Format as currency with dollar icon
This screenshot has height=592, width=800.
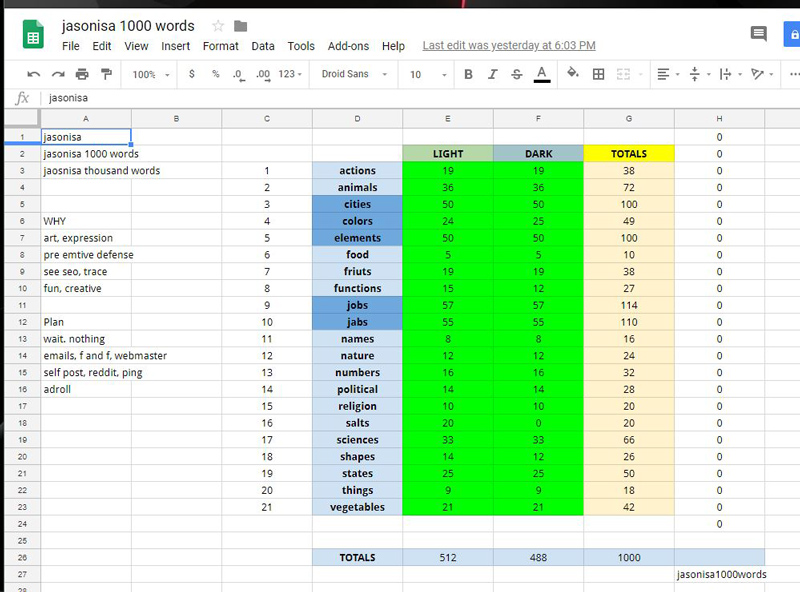pyautogui.click(x=192, y=74)
